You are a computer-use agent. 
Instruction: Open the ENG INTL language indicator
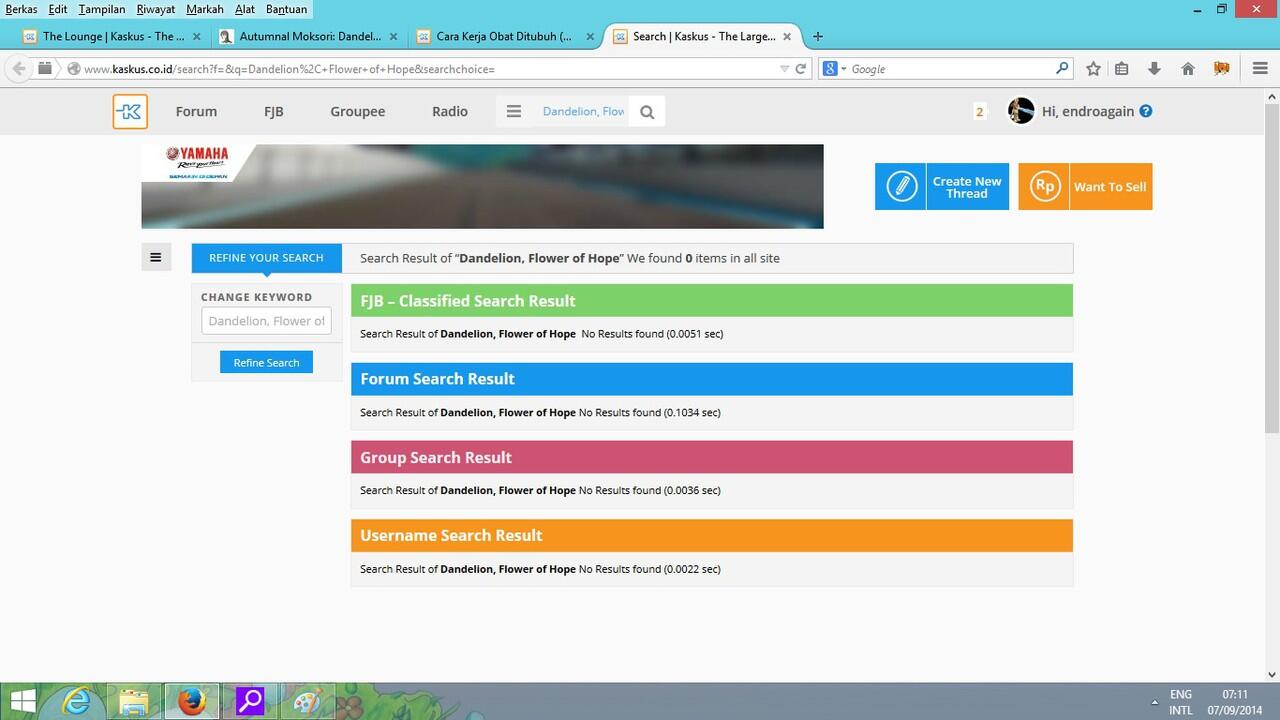coord(1181,702)
